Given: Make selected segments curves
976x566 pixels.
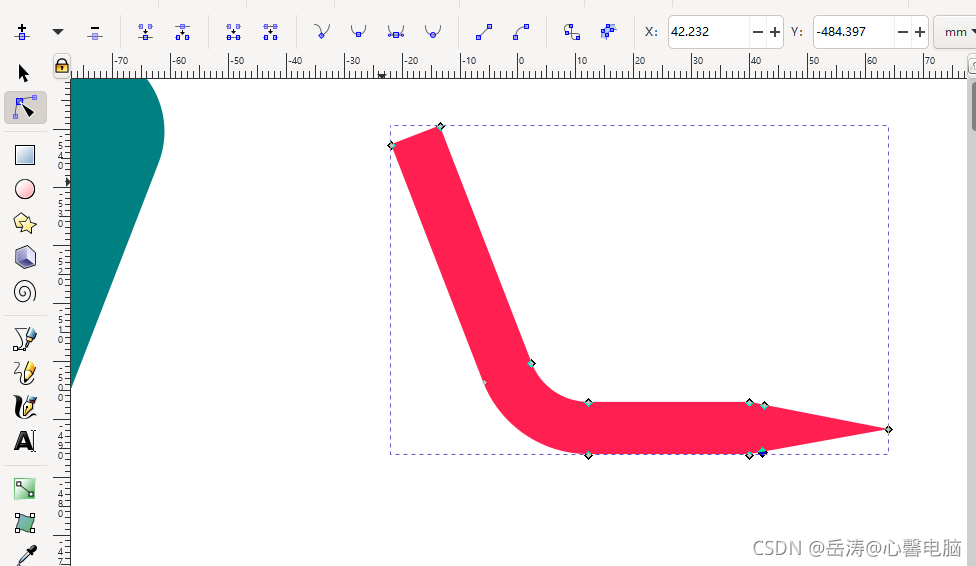Looking at the screenshot, I should [x=521, y=32].
